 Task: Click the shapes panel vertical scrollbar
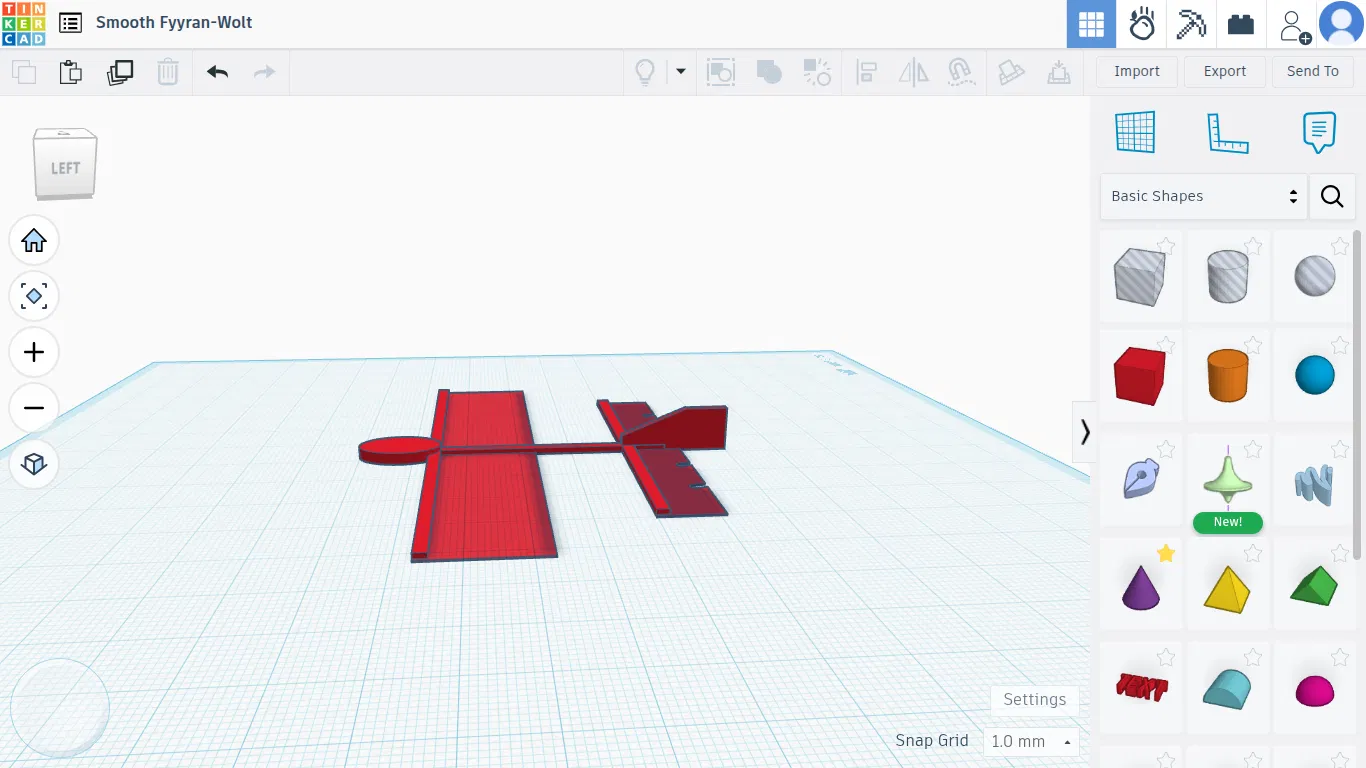pyautogui.click(x=1357, y=395)
